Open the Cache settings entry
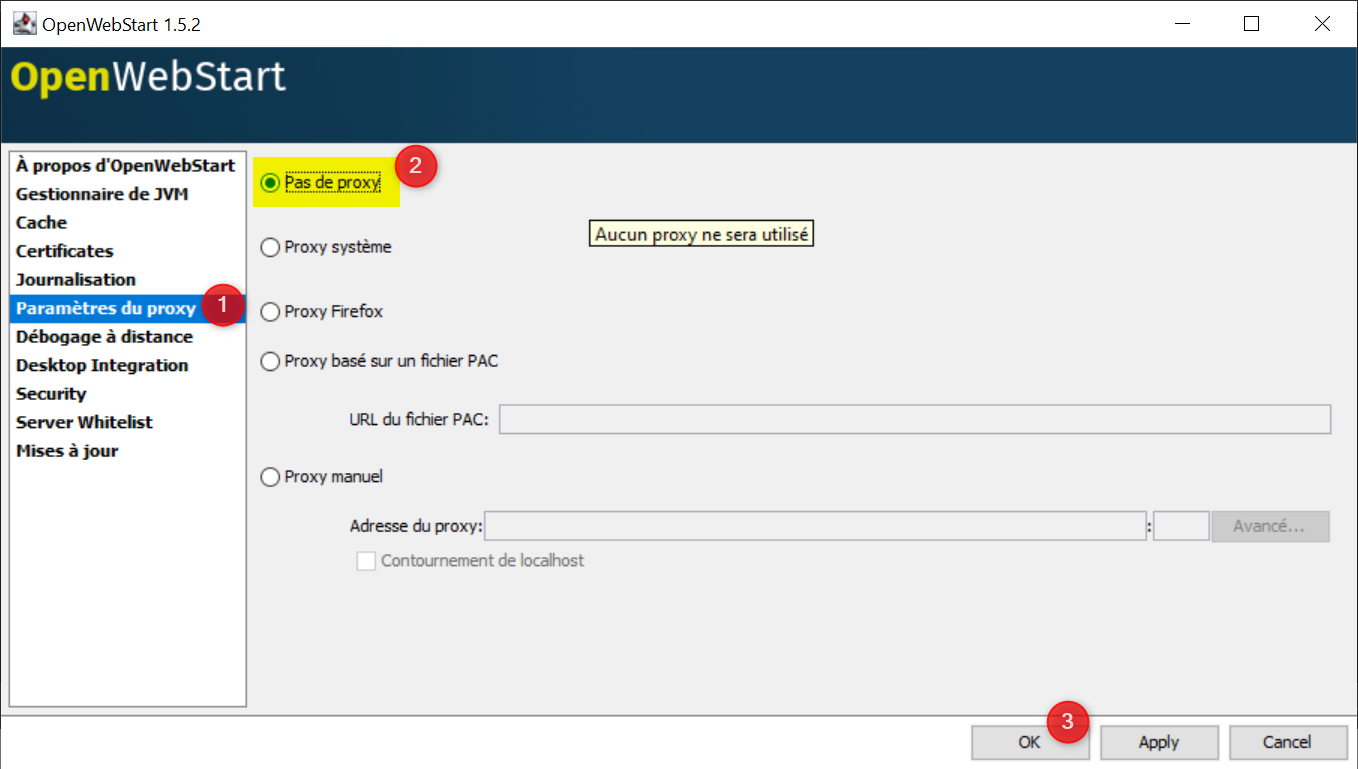Screen dimensions: 1358x769 (x=42, y=223)
